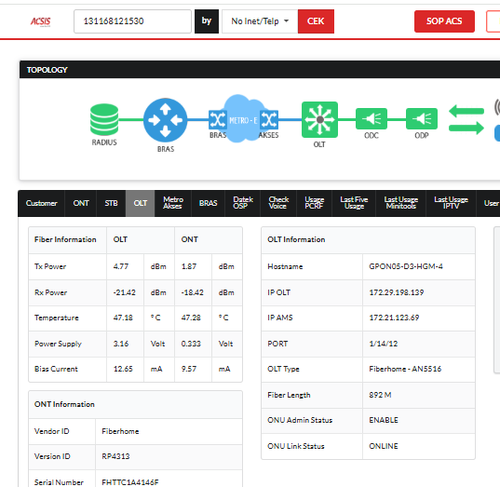The width and height of the screenshot is (500, 487).
Task: Select ONT Rx Power value -18.42
Action: click(192, 292)
